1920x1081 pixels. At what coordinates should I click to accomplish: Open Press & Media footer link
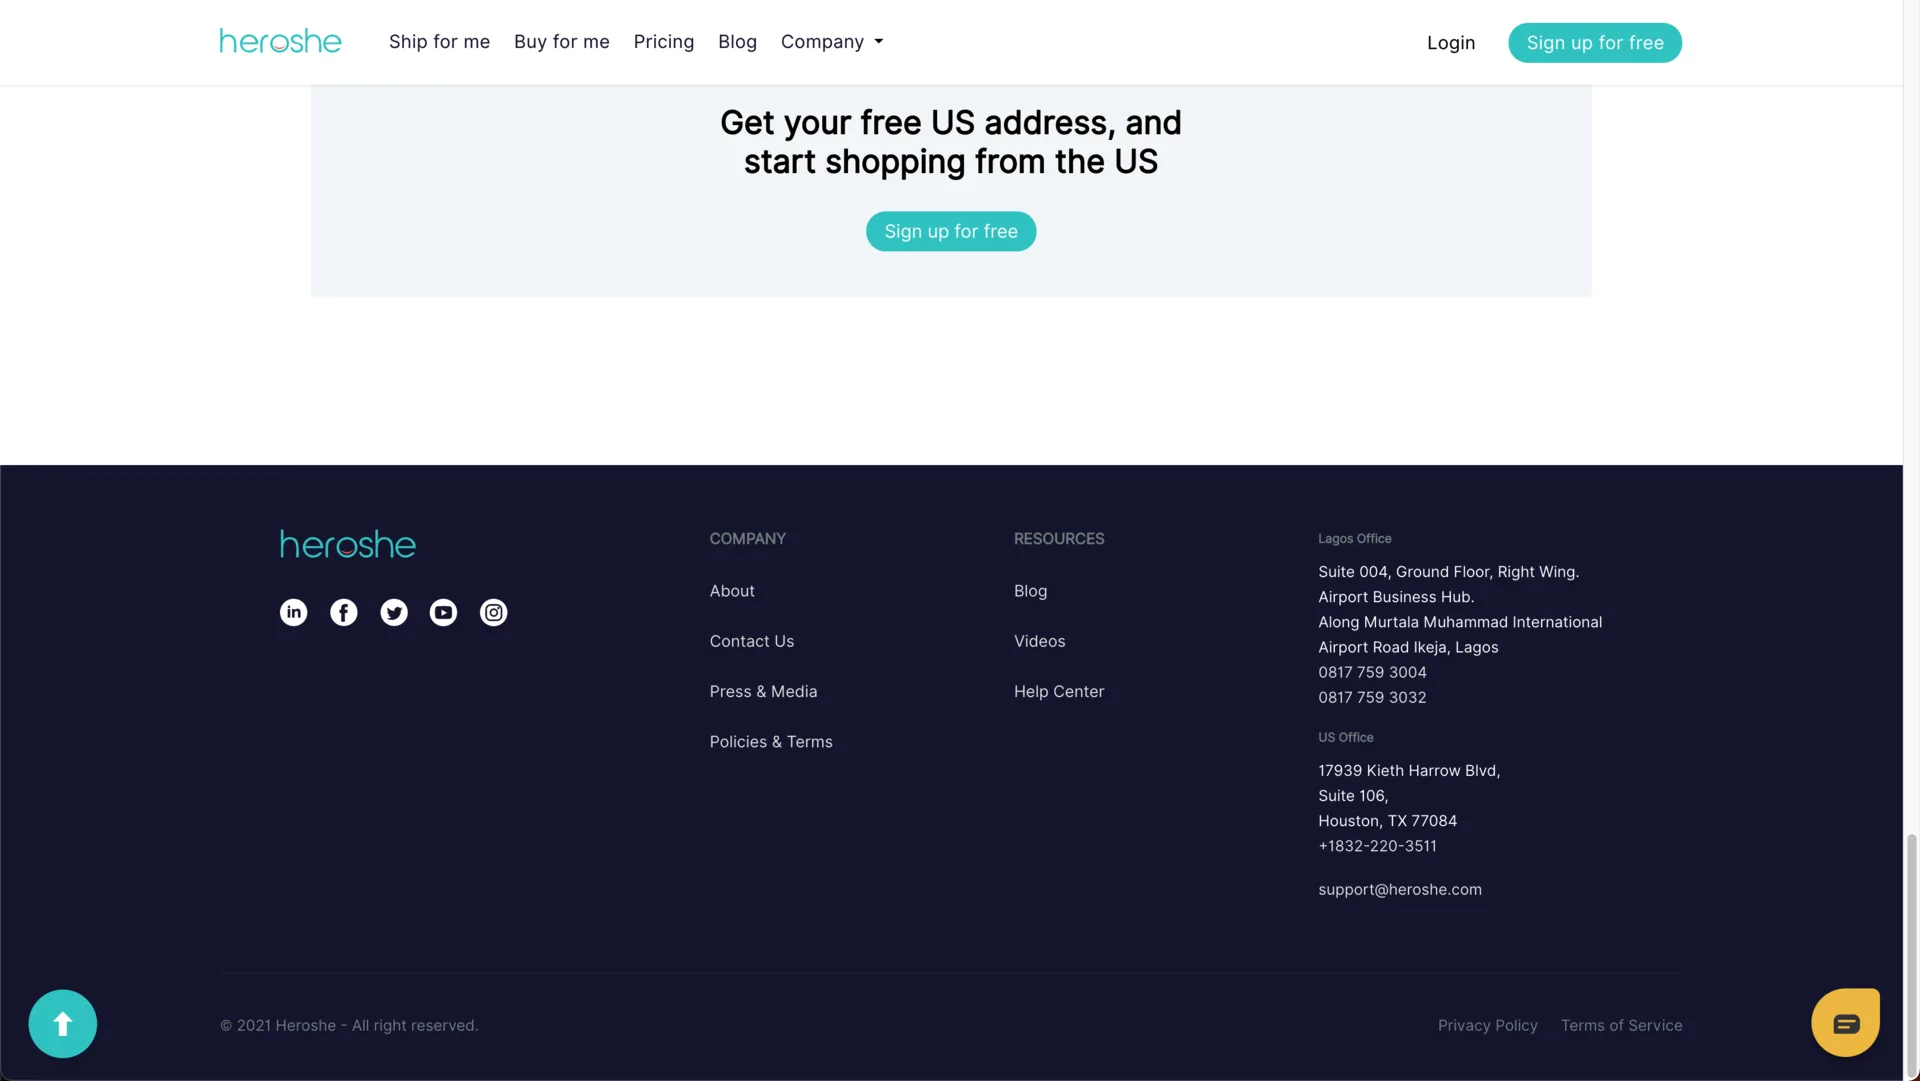[x=763, y=691]
